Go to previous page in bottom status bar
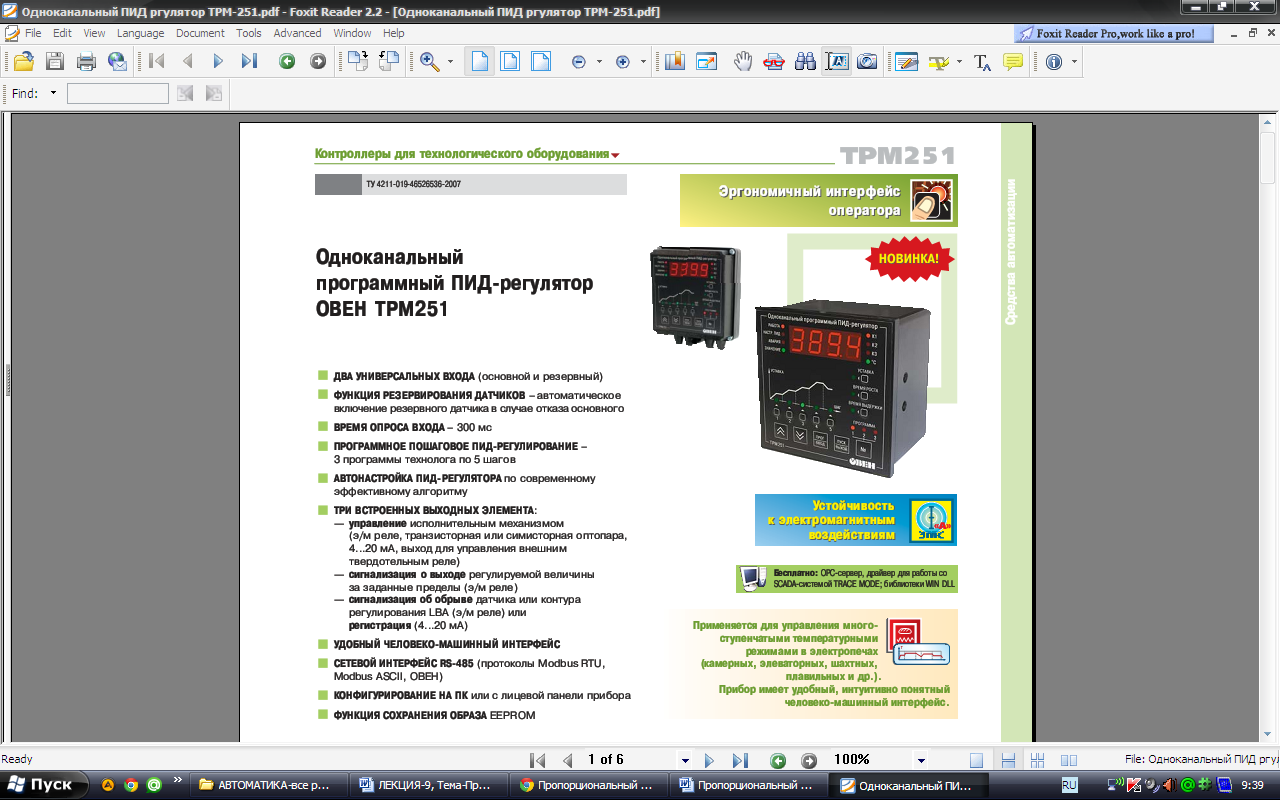Image resolution: width=1280 pixels, height=800 pixels. click(x=567, y=760)
